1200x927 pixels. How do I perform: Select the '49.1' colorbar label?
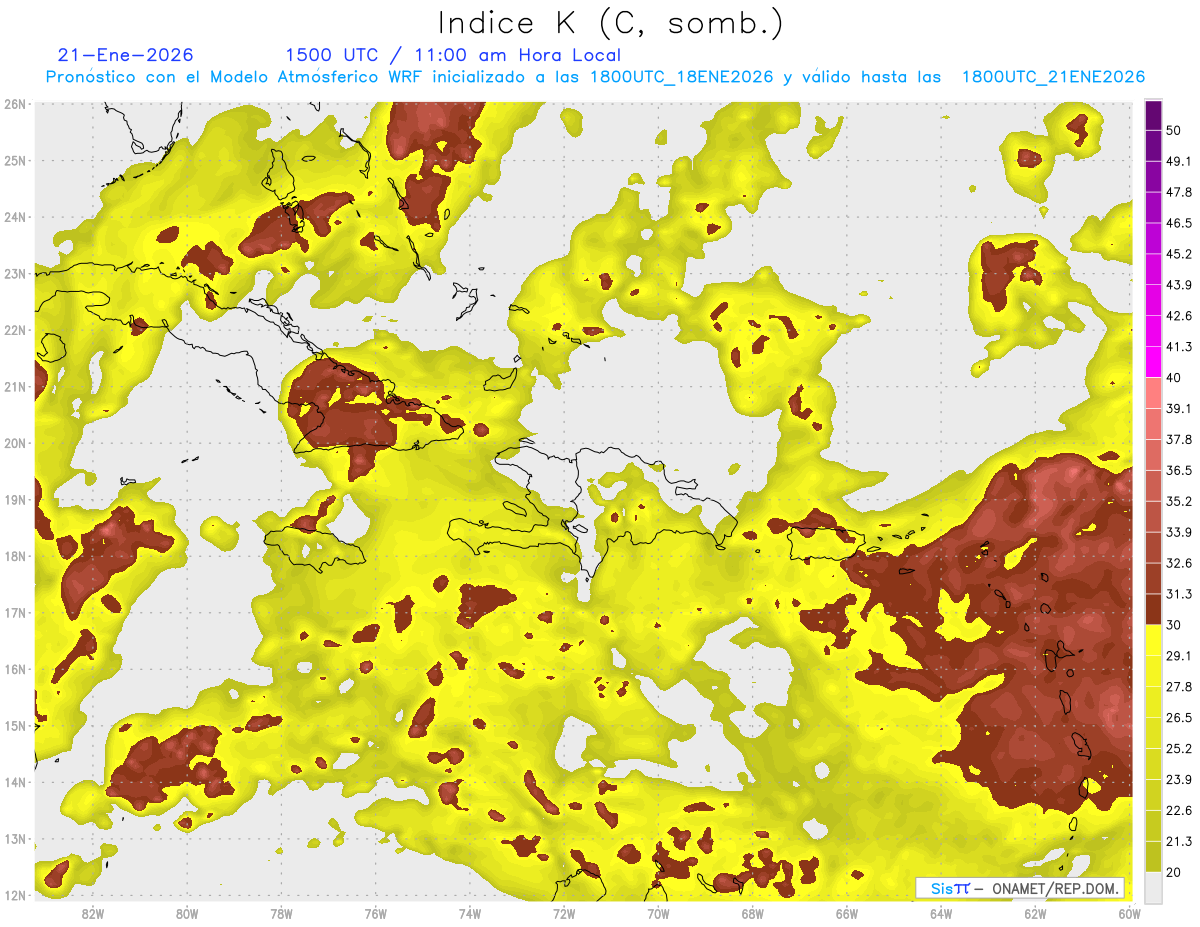(1179, 161)
